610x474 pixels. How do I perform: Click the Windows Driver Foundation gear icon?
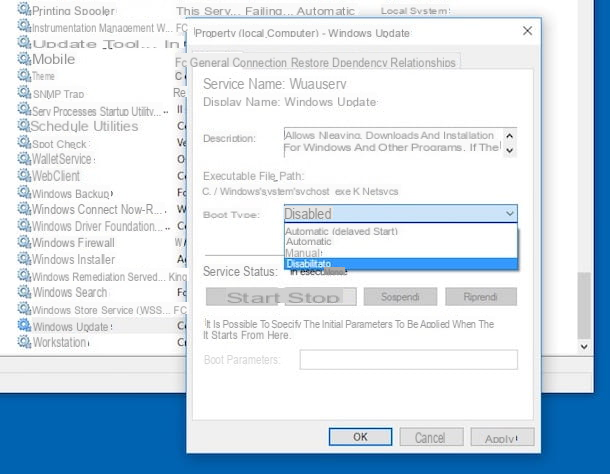click(x=24, y=225)
